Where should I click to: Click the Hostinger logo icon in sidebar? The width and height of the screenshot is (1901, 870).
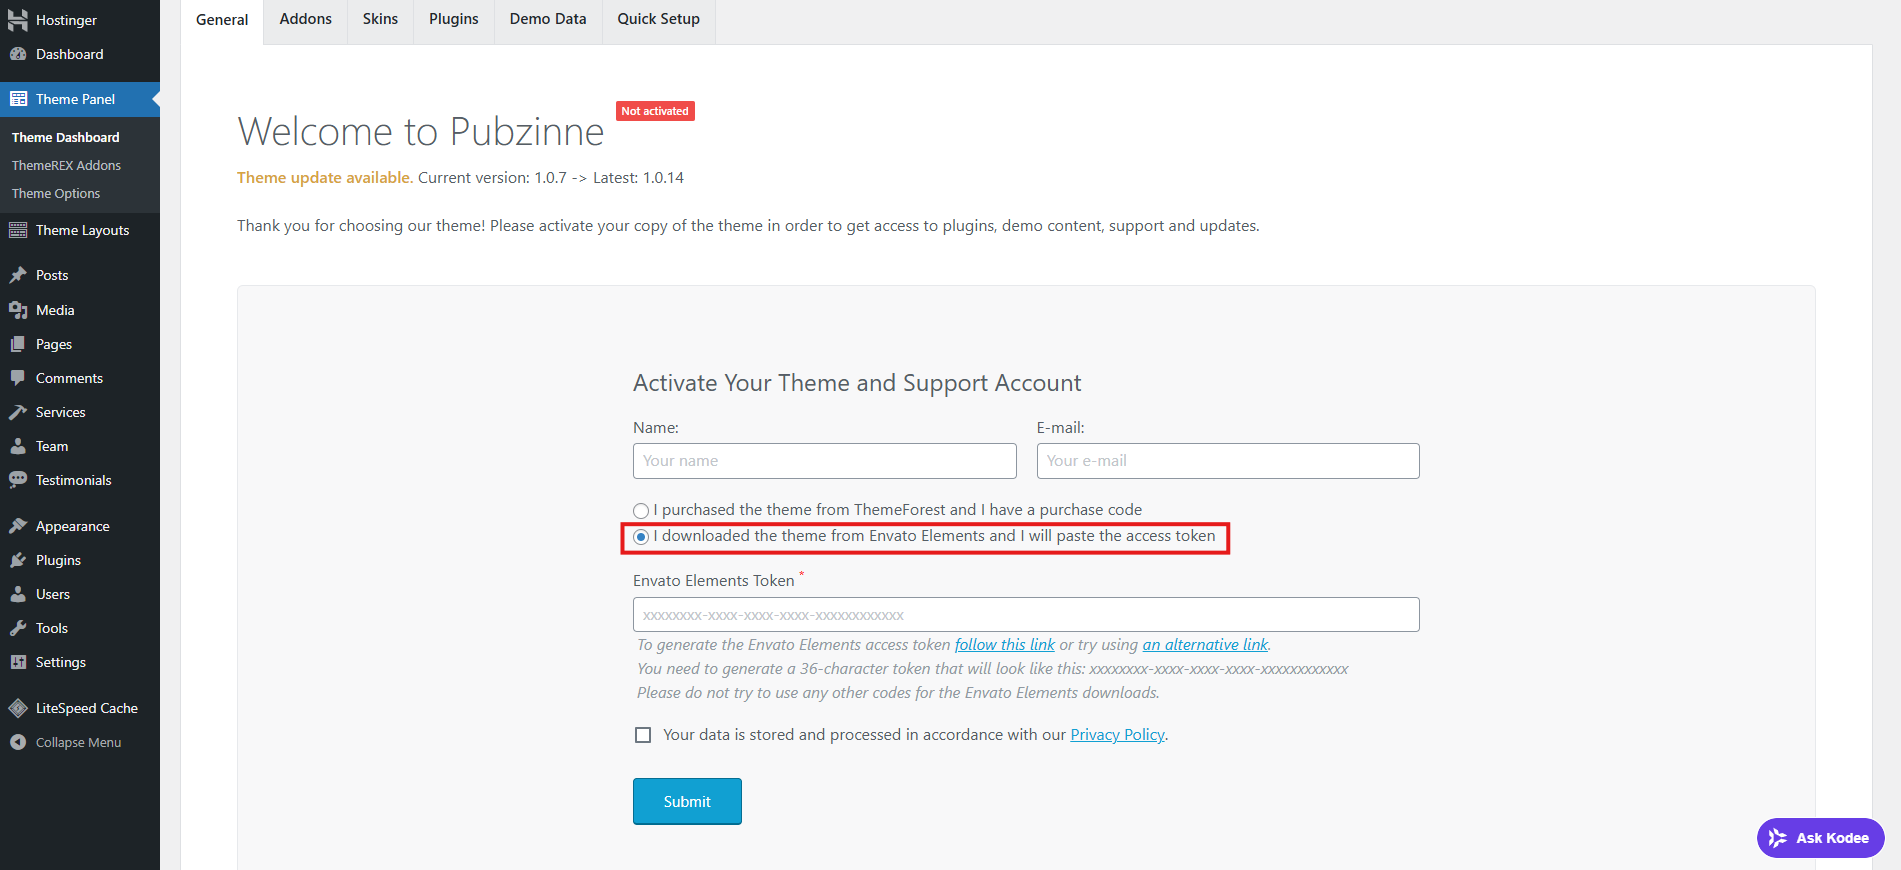click(x=18, y=20)
